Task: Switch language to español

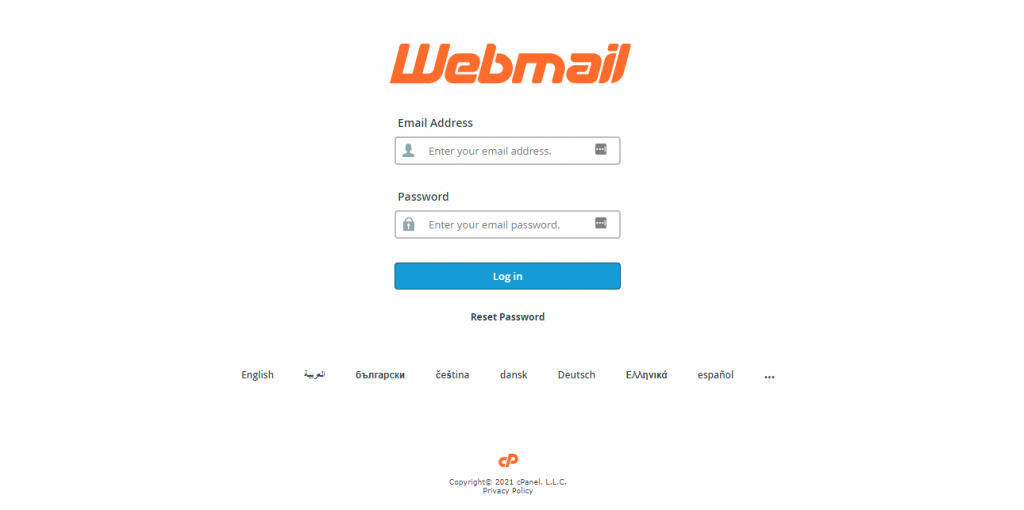Action: click(716, 375)
